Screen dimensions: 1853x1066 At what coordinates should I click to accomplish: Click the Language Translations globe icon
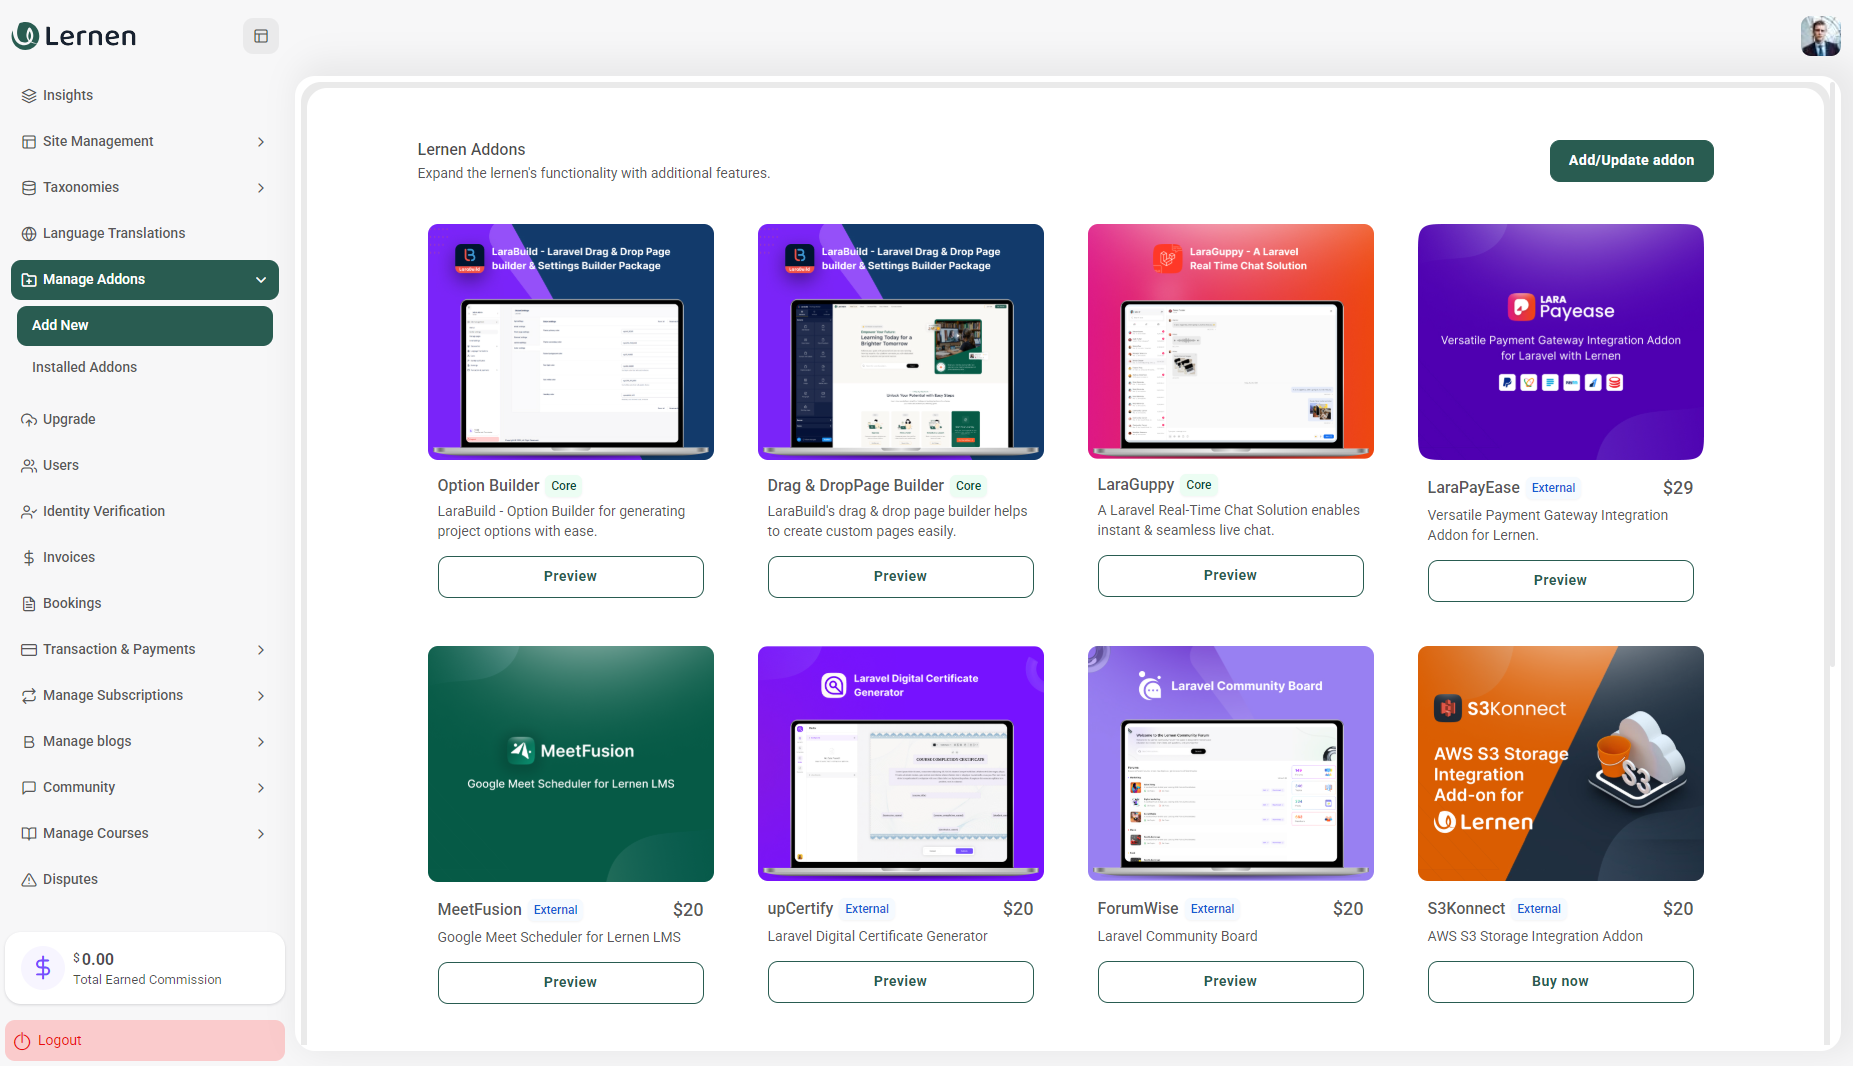(29, 234)
